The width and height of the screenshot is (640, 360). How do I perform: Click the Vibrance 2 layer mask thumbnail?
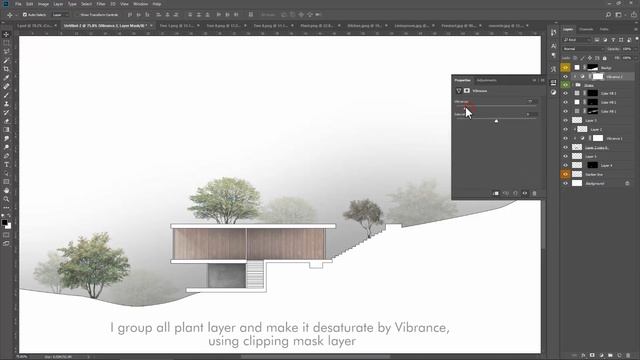coord(598,77)
